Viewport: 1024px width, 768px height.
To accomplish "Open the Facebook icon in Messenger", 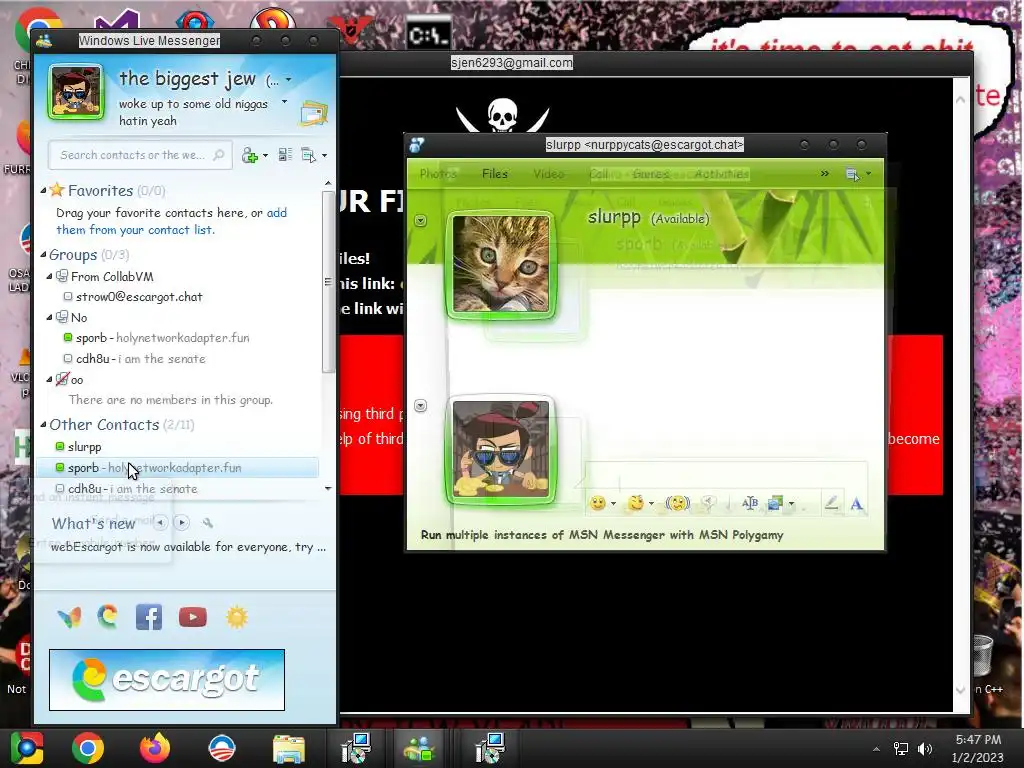I will (x=149, y=617).
